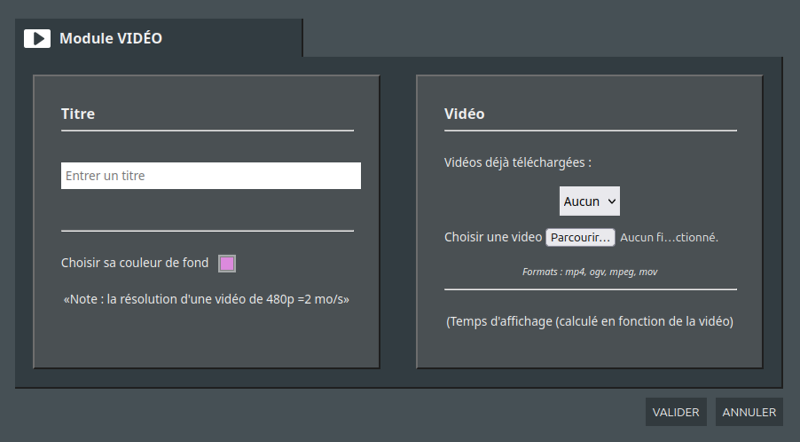Click the Vidéos déjà téléchargées label
The image size is (800, 442).
tap(518, 162)
